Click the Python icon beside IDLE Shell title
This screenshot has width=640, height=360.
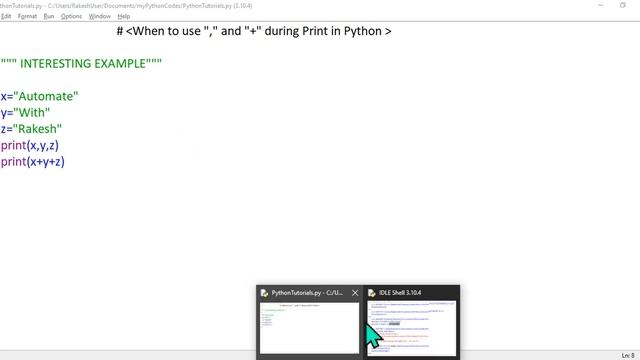tap(371, 293)
